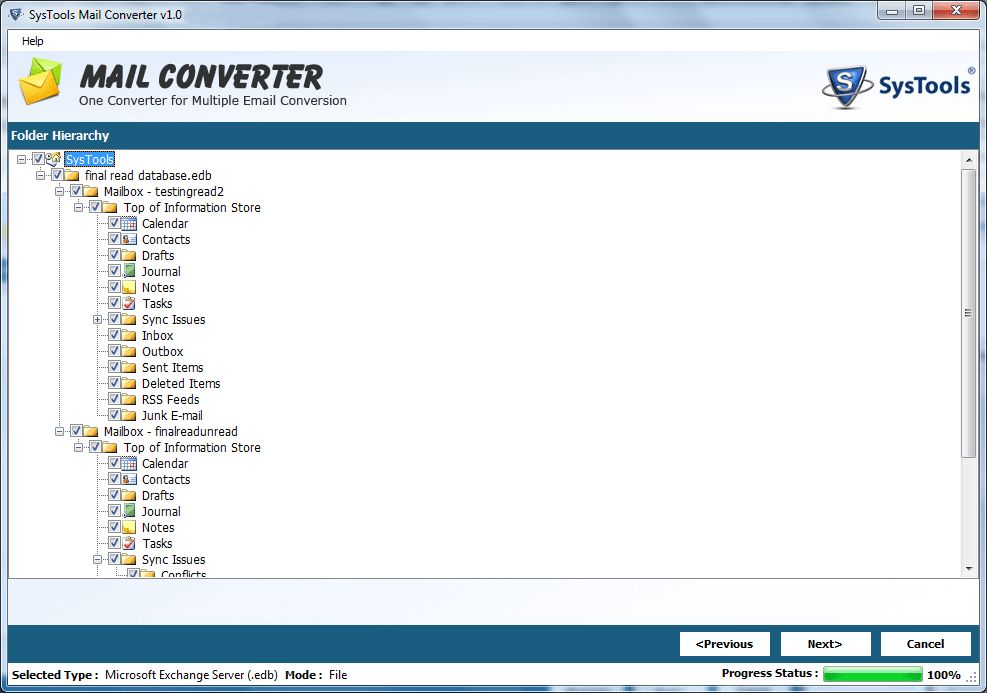This screenshot has width=987, height=693.
Task: Uncheck Drafts checkbox under testingread2 mailbox
Action: pos(114,254)
